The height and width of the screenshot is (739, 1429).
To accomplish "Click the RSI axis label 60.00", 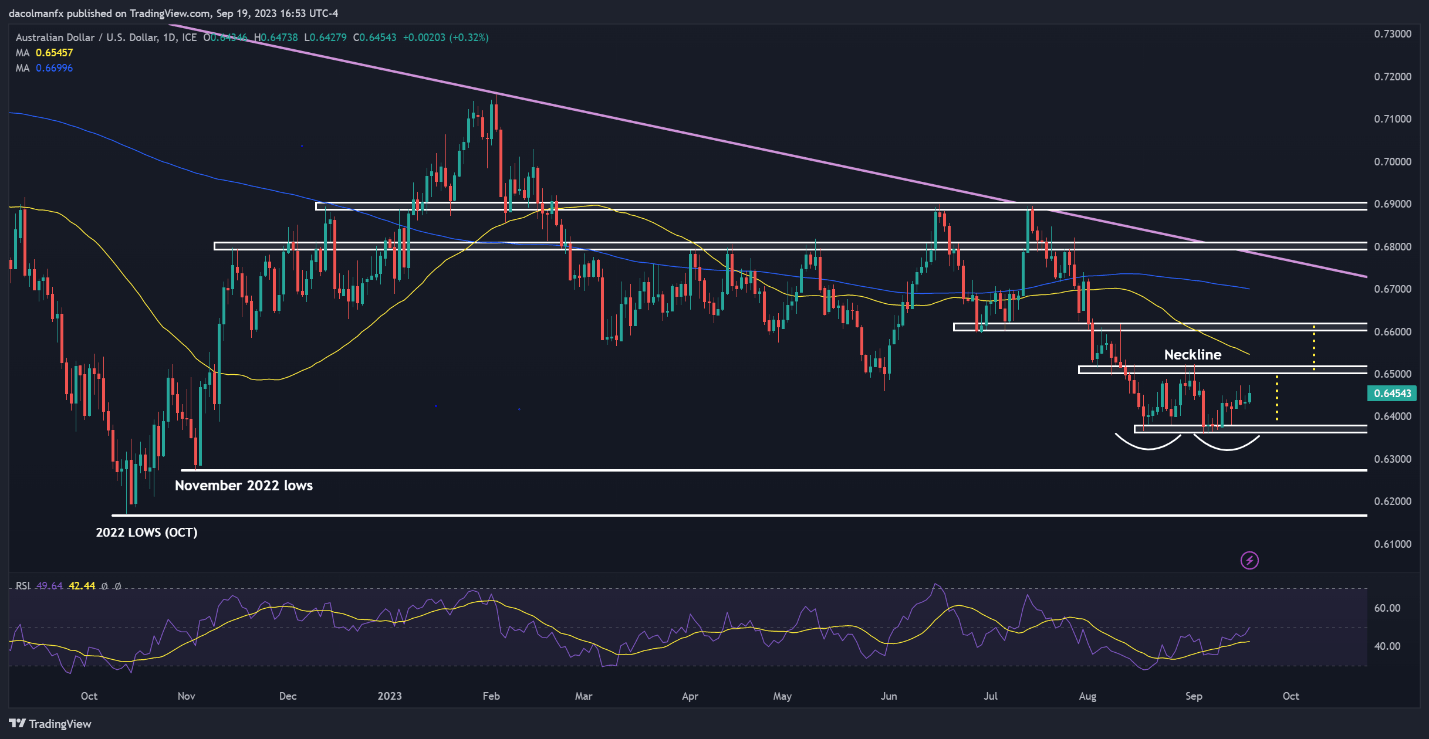I will pos(1387,608).
